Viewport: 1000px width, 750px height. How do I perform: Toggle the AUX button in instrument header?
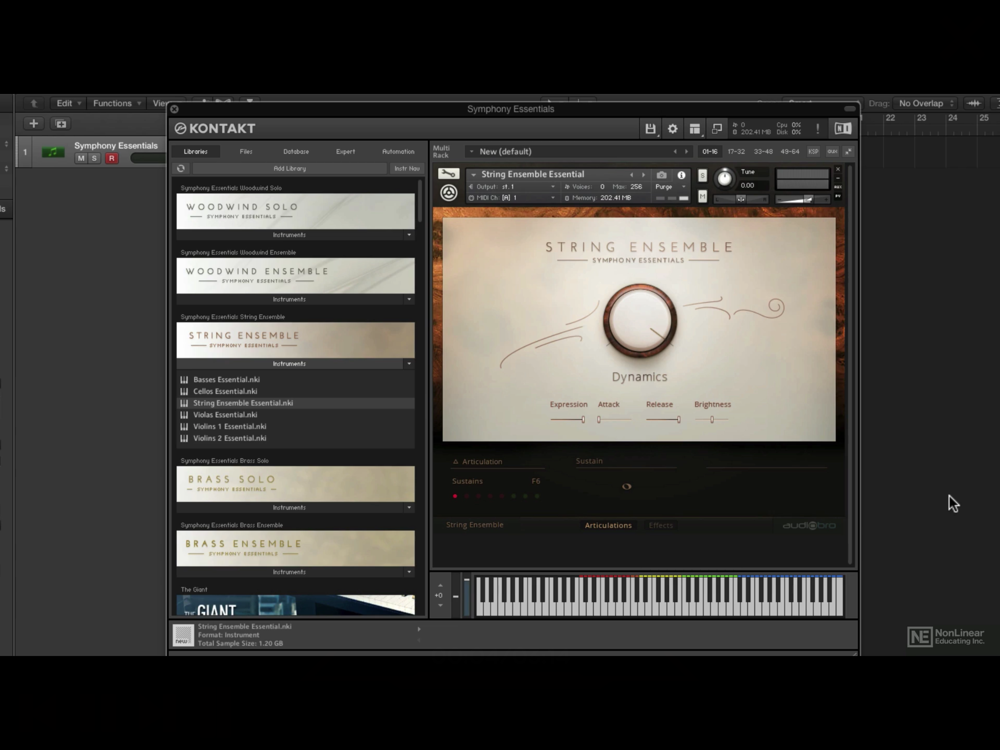[838, 187]
